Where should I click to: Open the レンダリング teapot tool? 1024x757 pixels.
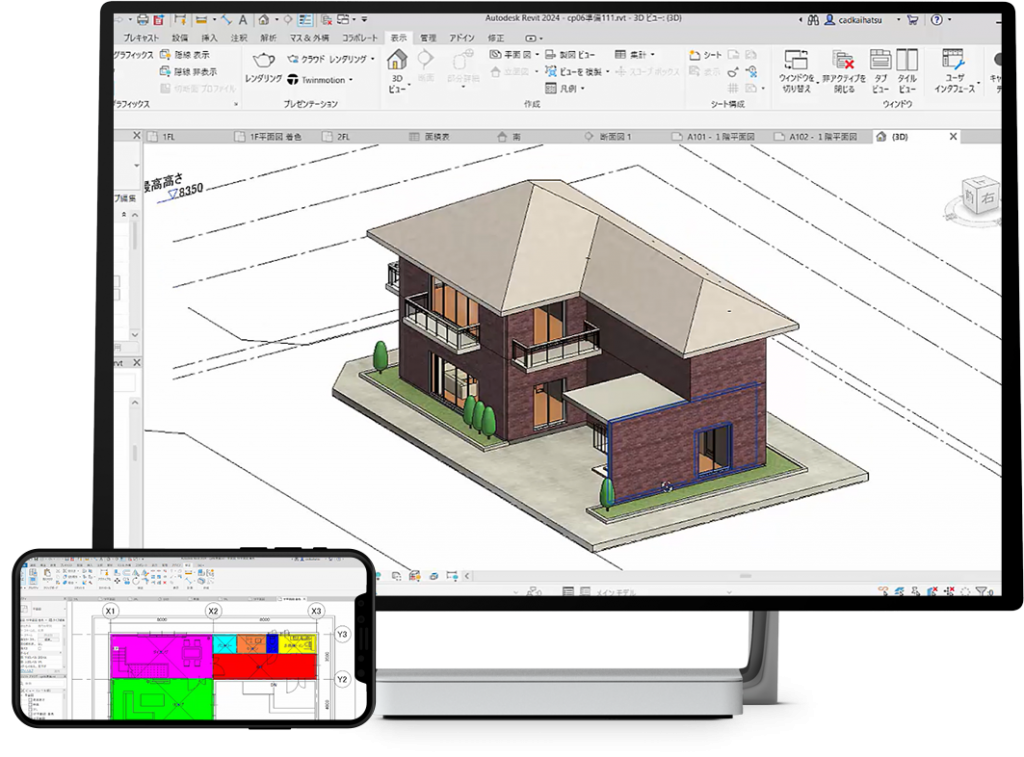pyautogui.click(x=263, y=67)
